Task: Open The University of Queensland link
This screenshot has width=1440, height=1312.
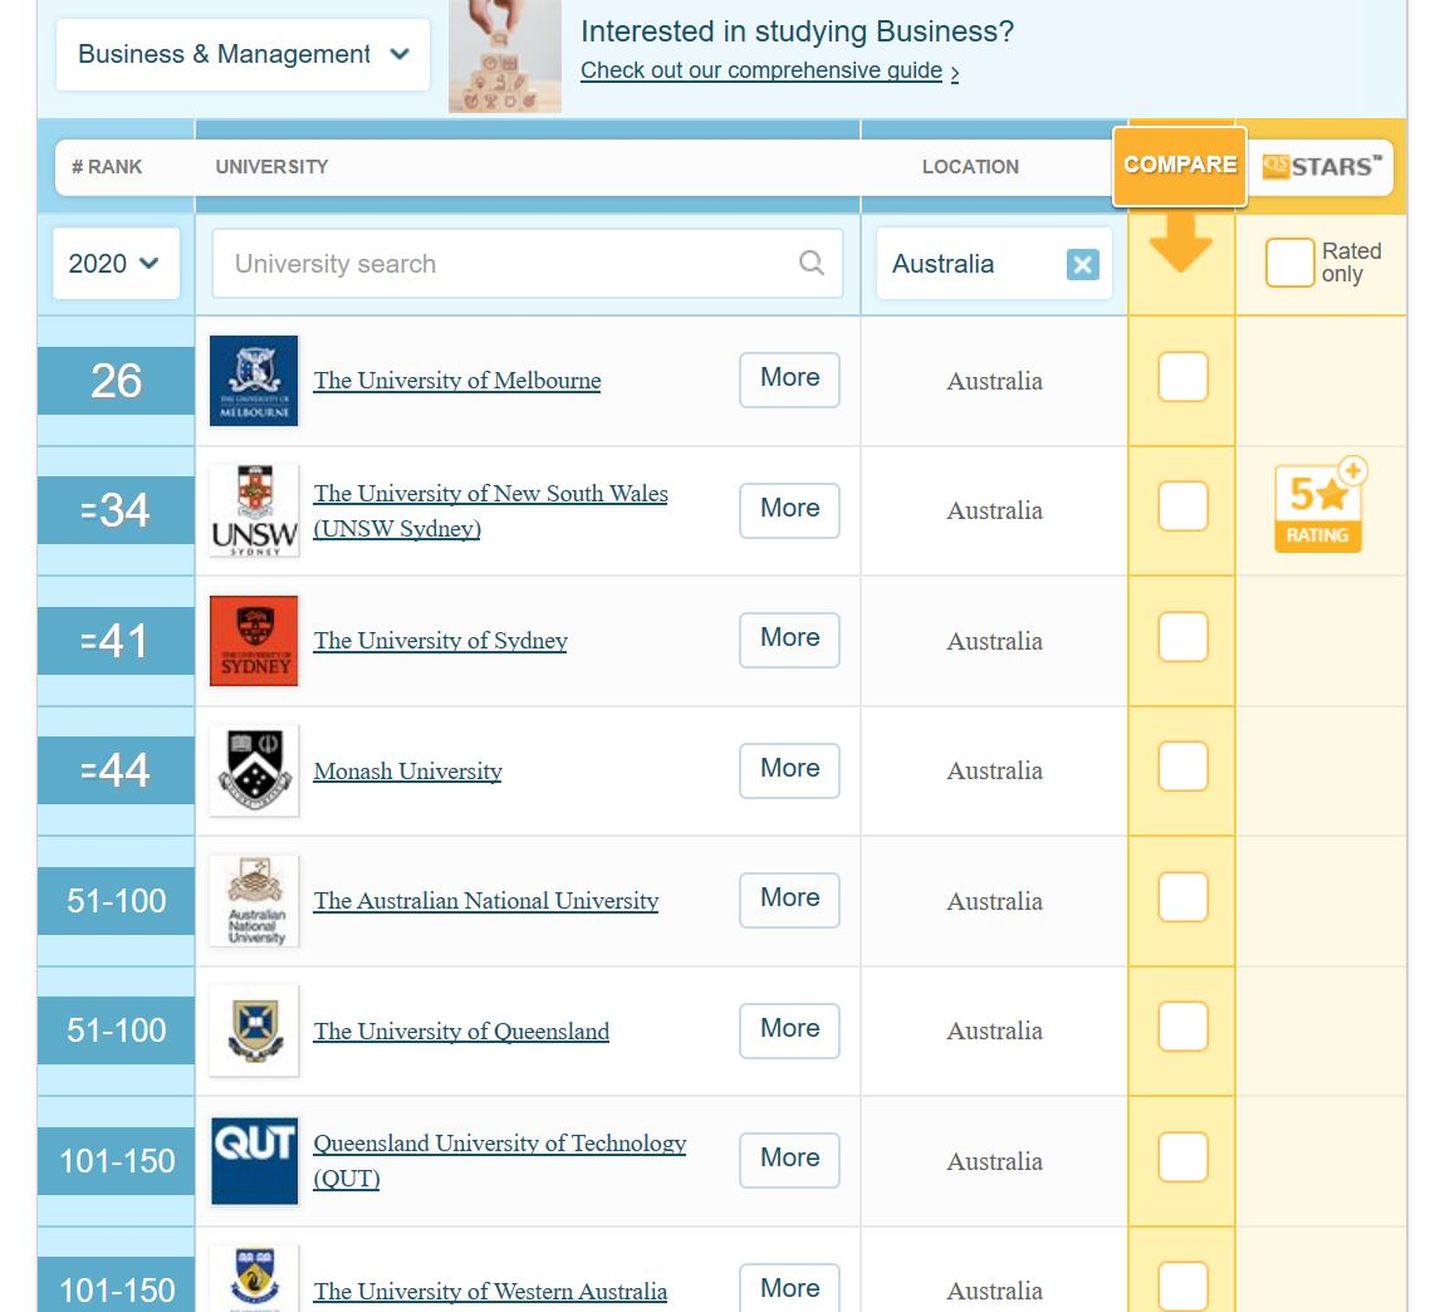Action: [461, 1031]
